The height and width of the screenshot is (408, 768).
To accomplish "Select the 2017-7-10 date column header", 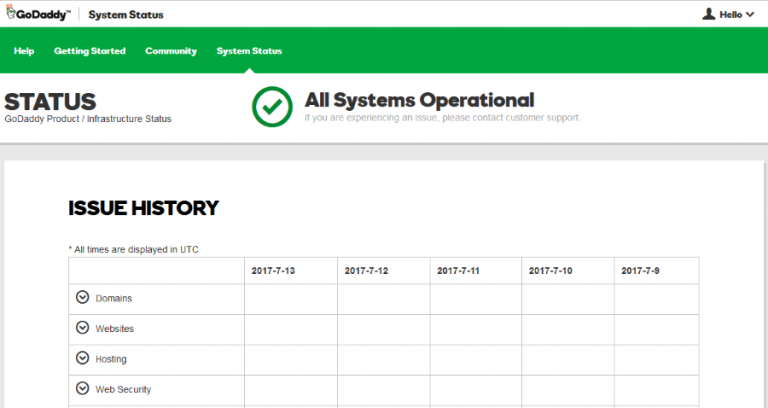I will 550,271.
